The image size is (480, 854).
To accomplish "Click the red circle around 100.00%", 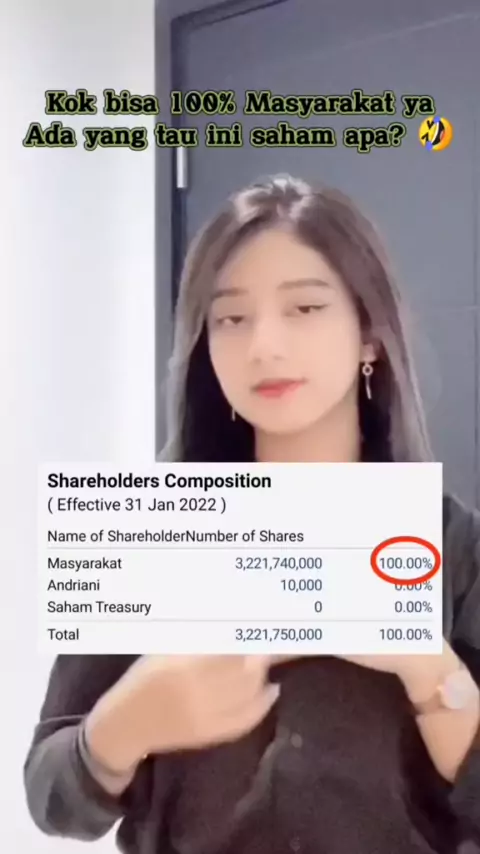I will [405, 560].
